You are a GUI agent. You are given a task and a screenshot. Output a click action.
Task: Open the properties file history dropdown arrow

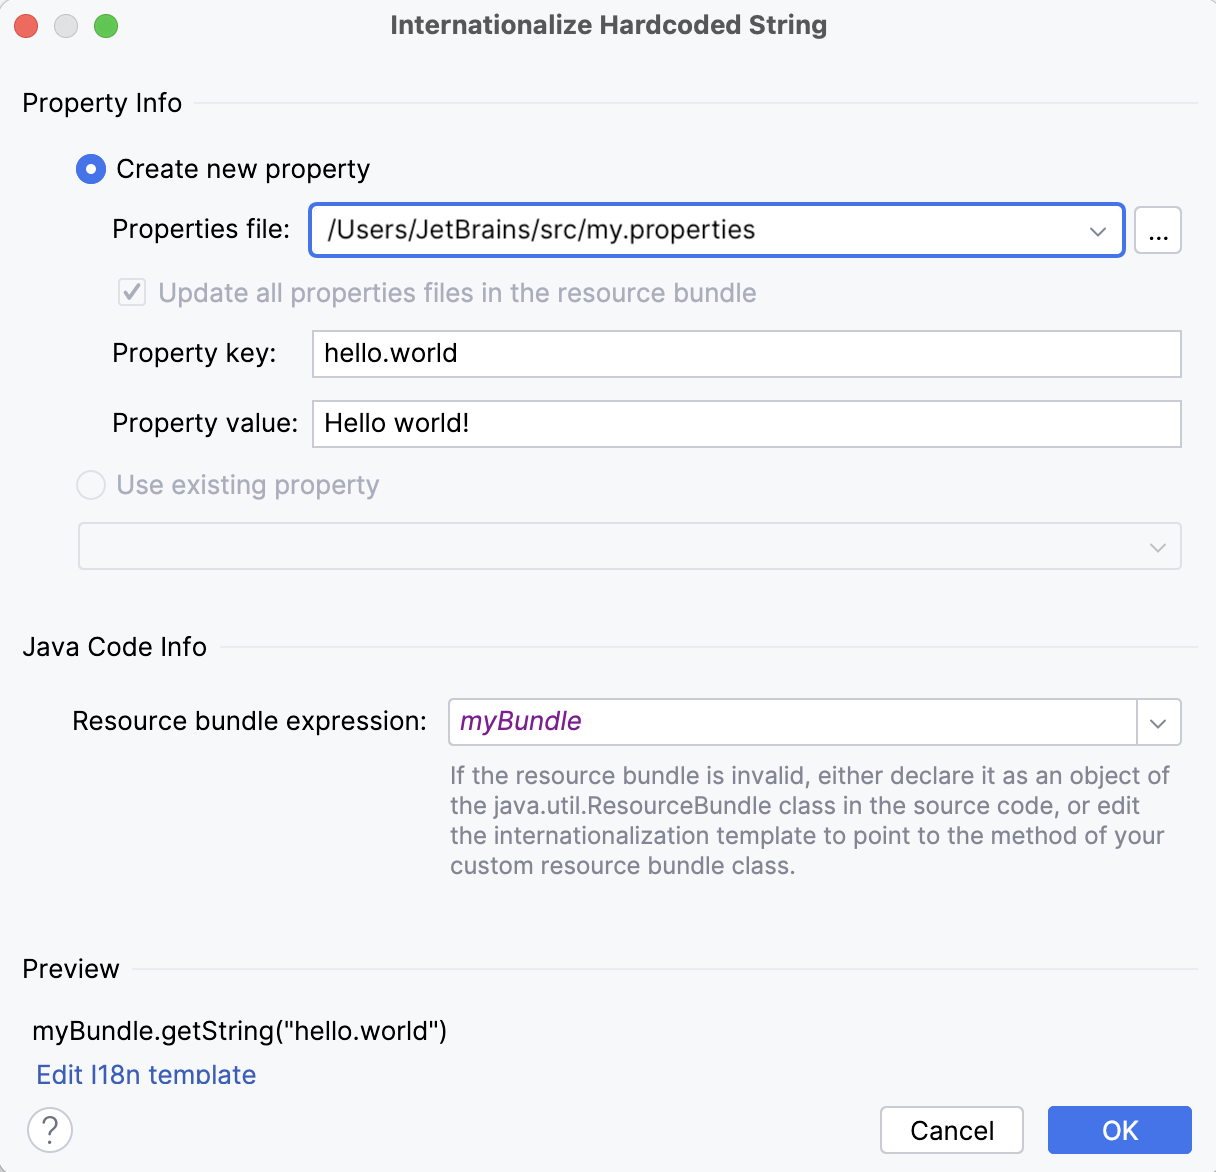pyautogui.click(x=1097, y=230)
